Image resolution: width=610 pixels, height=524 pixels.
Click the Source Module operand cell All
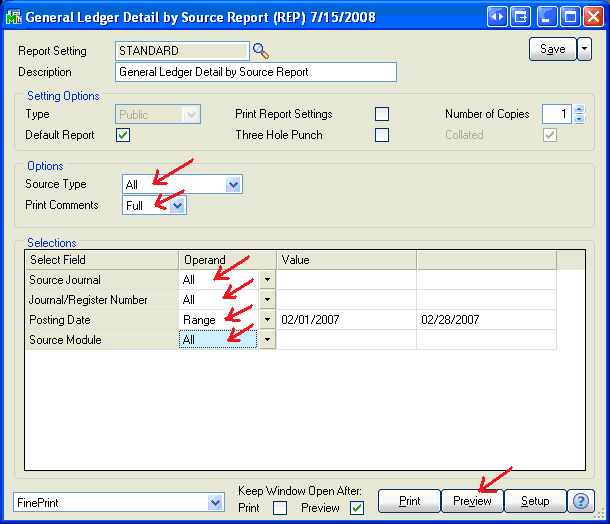coord(218,340)
